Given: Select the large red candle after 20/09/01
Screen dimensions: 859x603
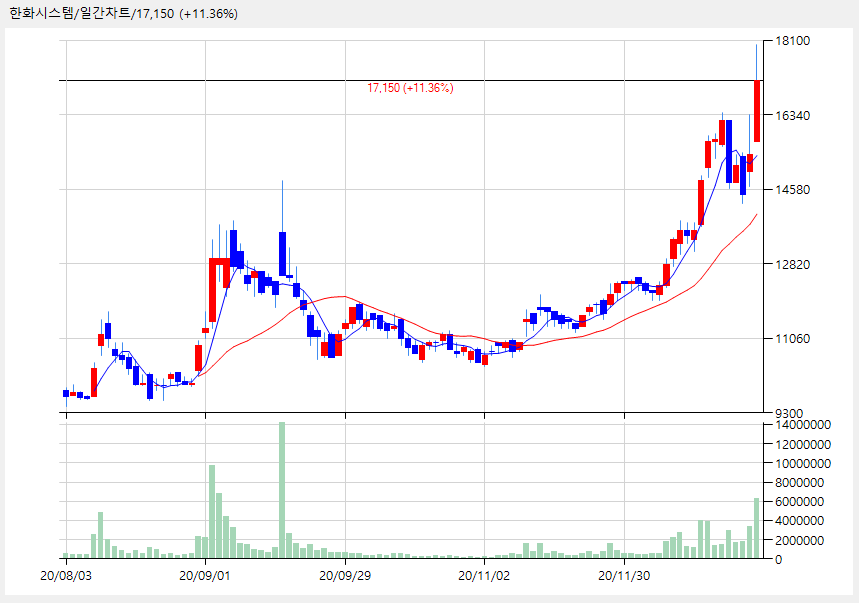Looking at the screenshot, I should [213, 290].
